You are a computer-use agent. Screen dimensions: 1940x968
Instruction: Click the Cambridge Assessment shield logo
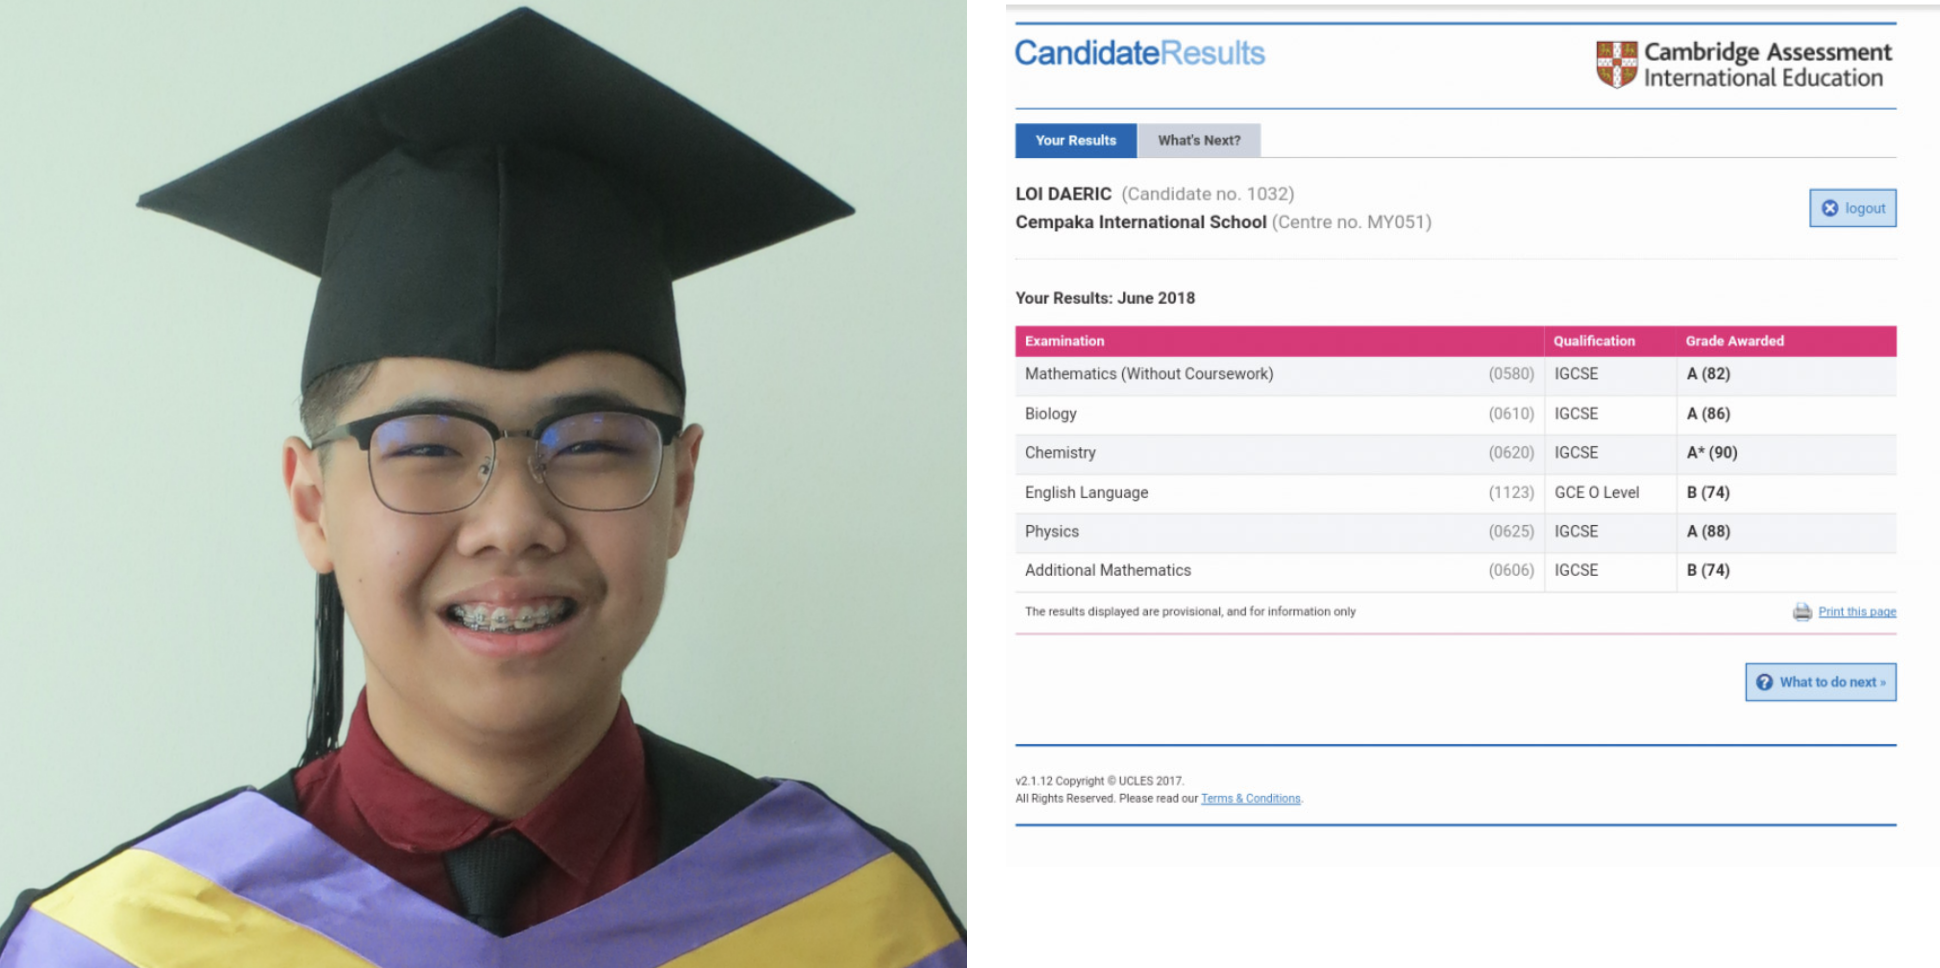(1616, 64)
